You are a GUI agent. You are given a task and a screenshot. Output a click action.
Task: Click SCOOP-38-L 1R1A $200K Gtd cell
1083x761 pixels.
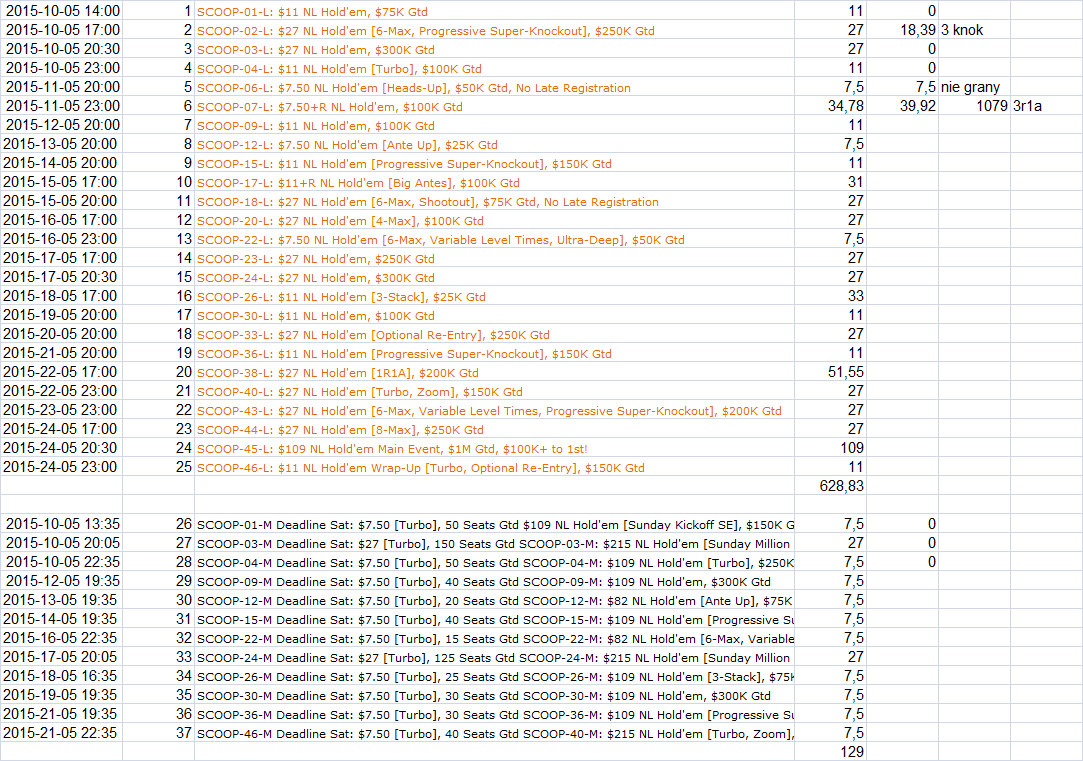[494, 372]
